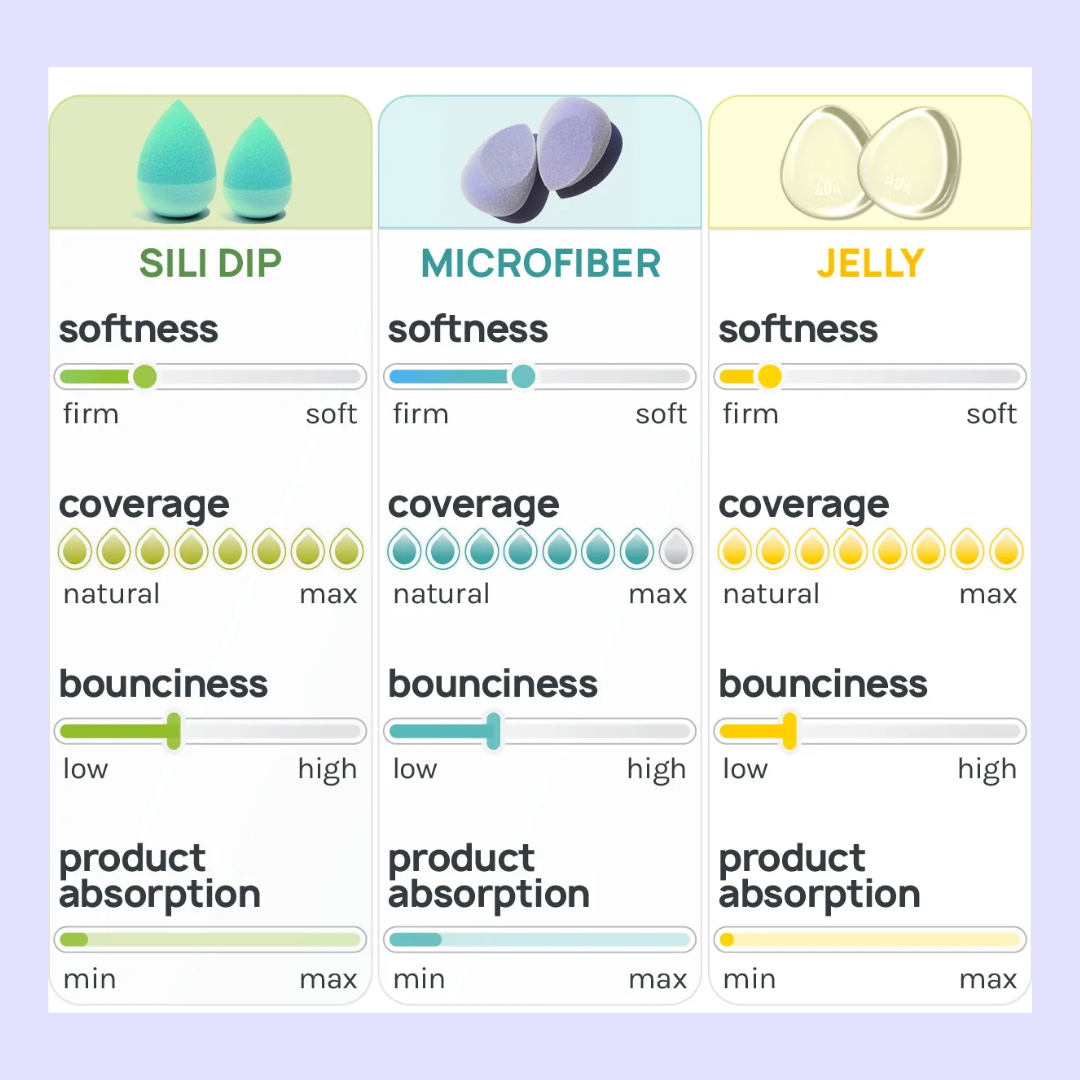Screen dimensions: 1080x1080
Task: Select the JELLY heading
Action: 871,263
